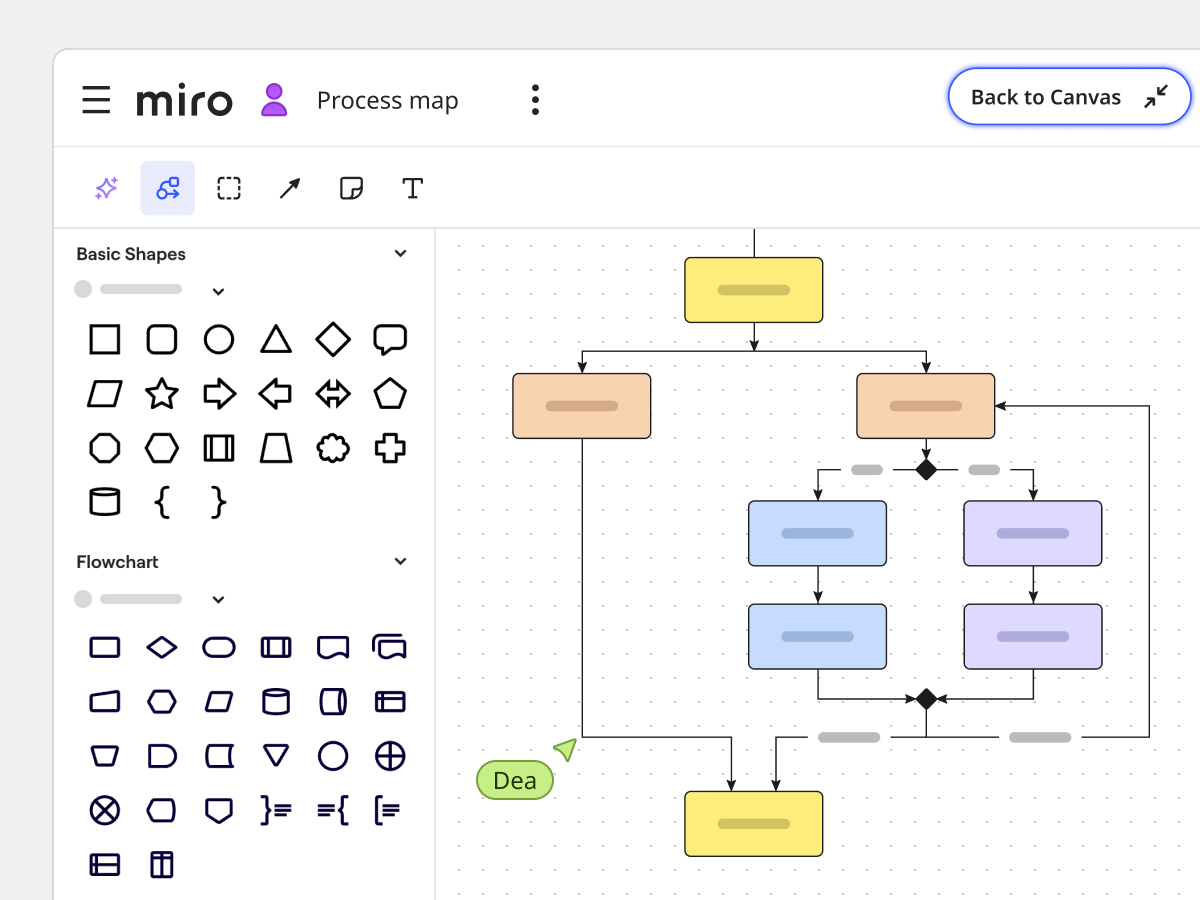Pick the sticky note tool

pyautogui.click(x=351, y=188)
